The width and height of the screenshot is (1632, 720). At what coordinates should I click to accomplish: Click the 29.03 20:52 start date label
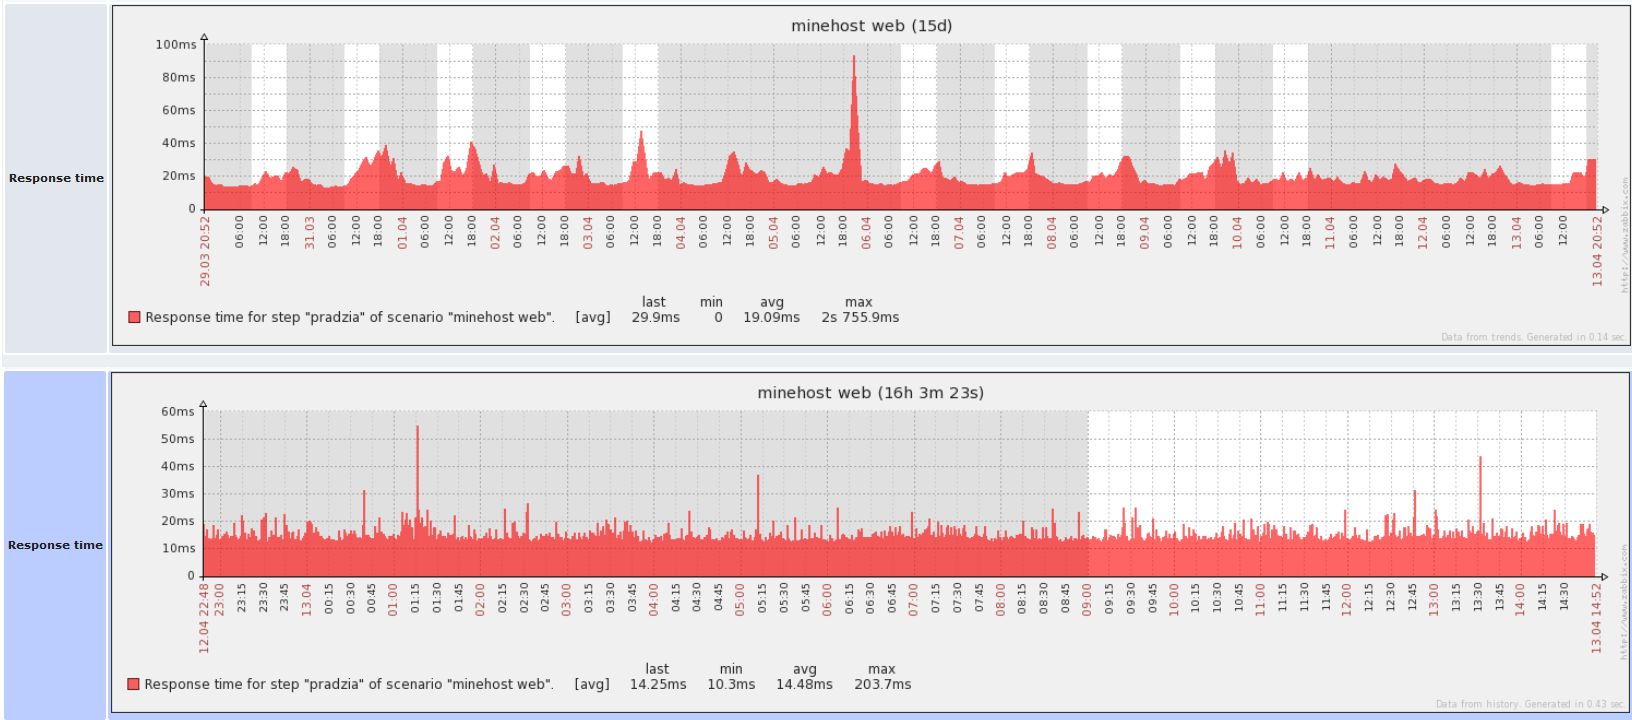pyautogui.click(x=205, y=251)
